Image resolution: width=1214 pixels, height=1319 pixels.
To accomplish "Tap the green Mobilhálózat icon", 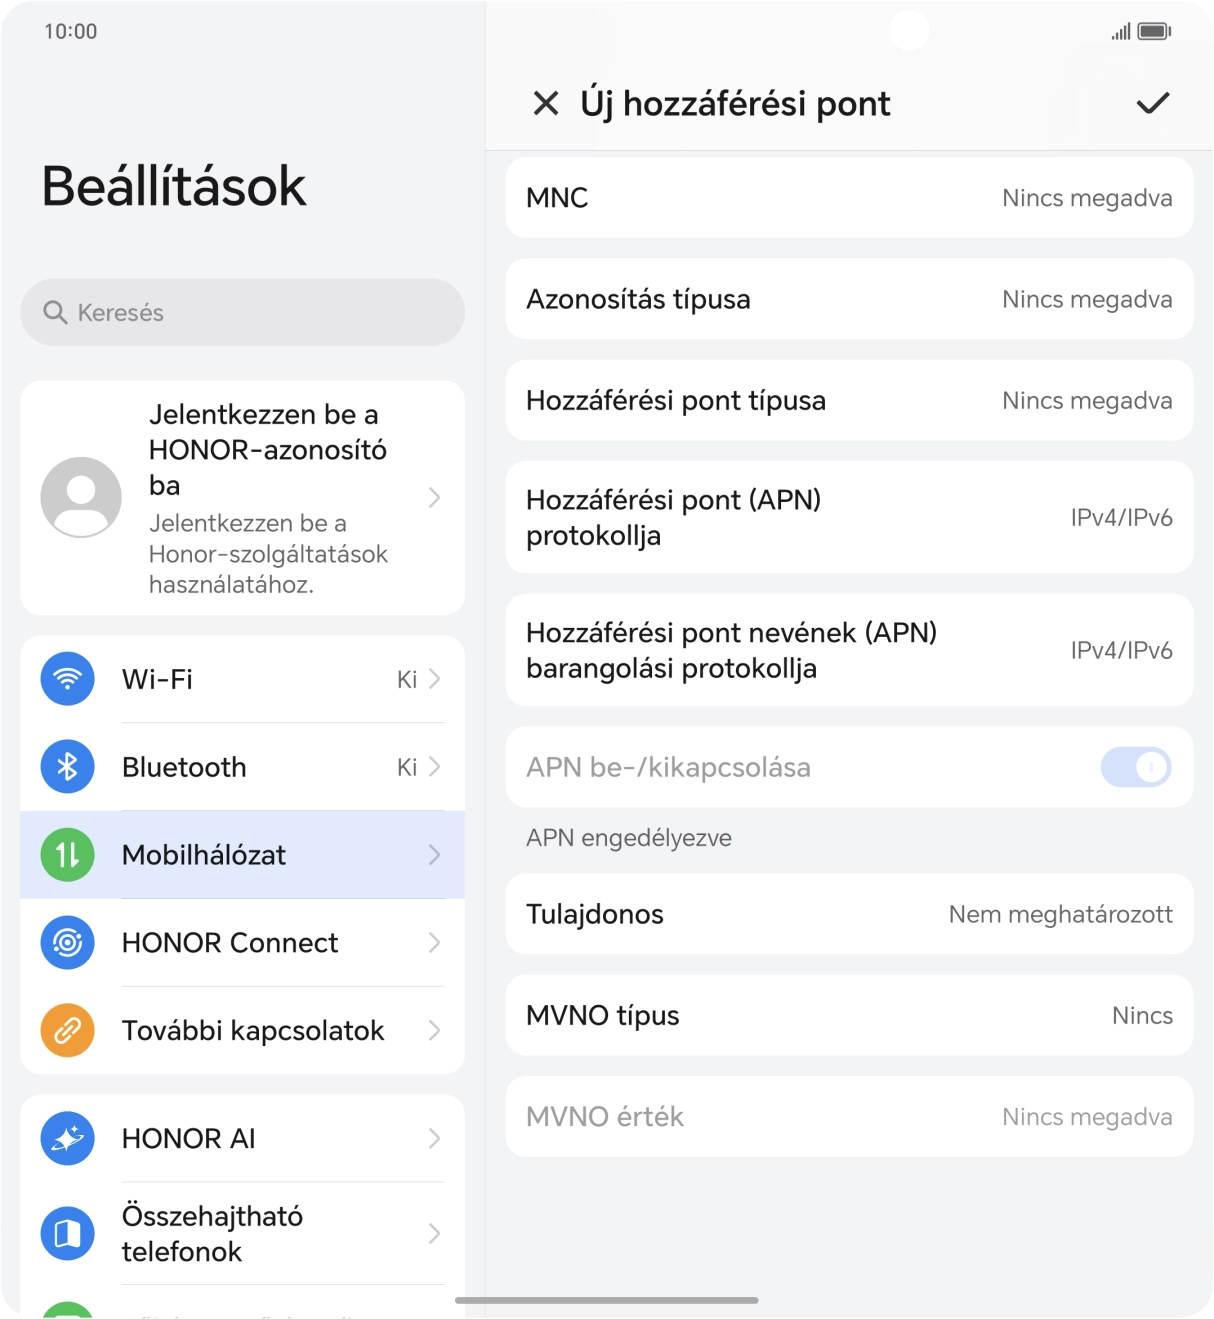I will pos(67,855).
